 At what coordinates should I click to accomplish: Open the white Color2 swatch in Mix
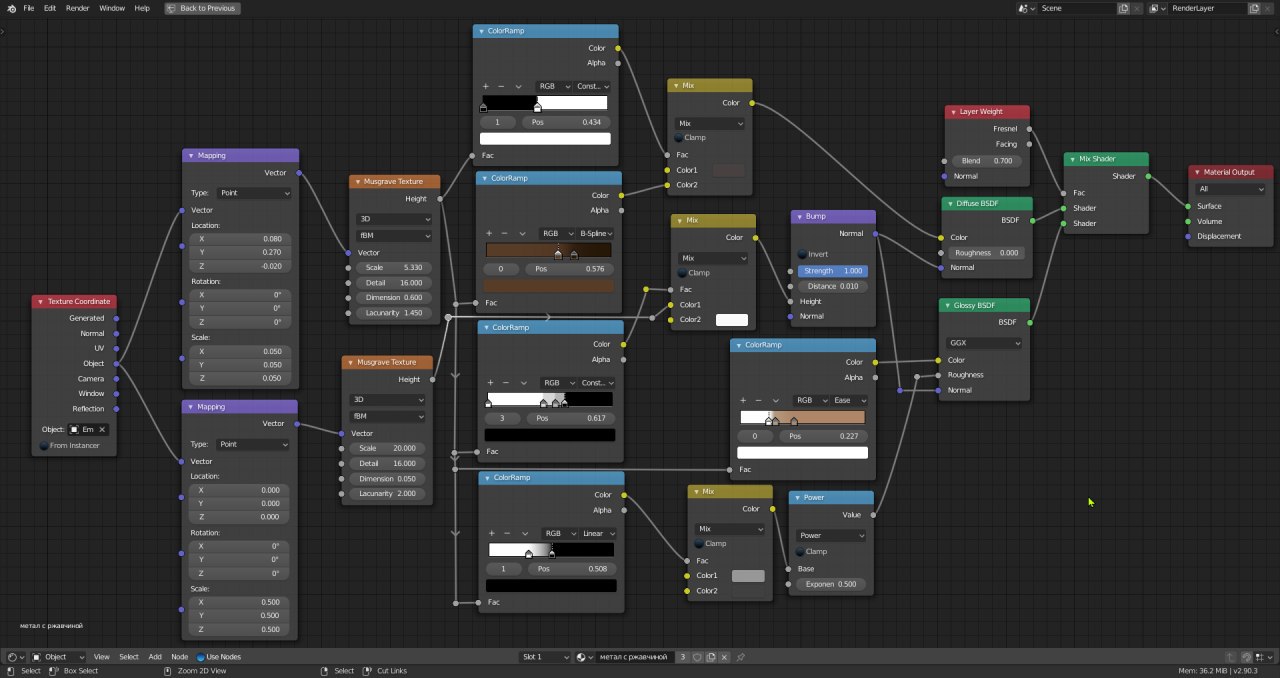coord(732,320)
